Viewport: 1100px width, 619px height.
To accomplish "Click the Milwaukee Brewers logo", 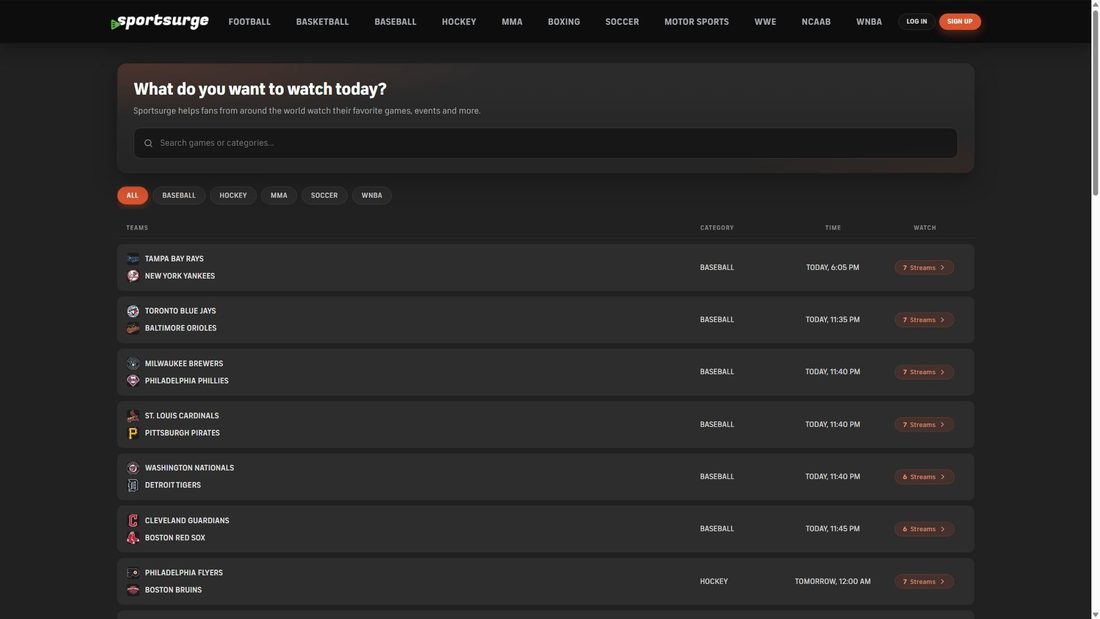I will click(133, 364).
